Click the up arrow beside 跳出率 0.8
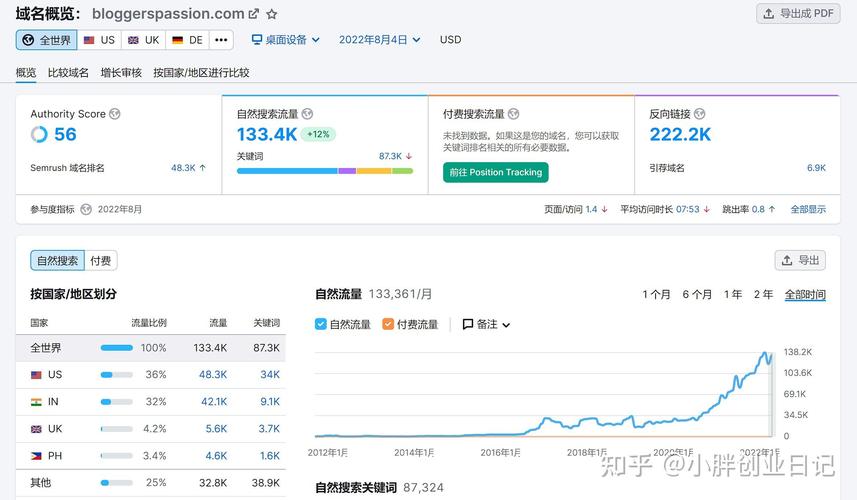This screenshot has width=857, height=500. (x=772, y=209)
